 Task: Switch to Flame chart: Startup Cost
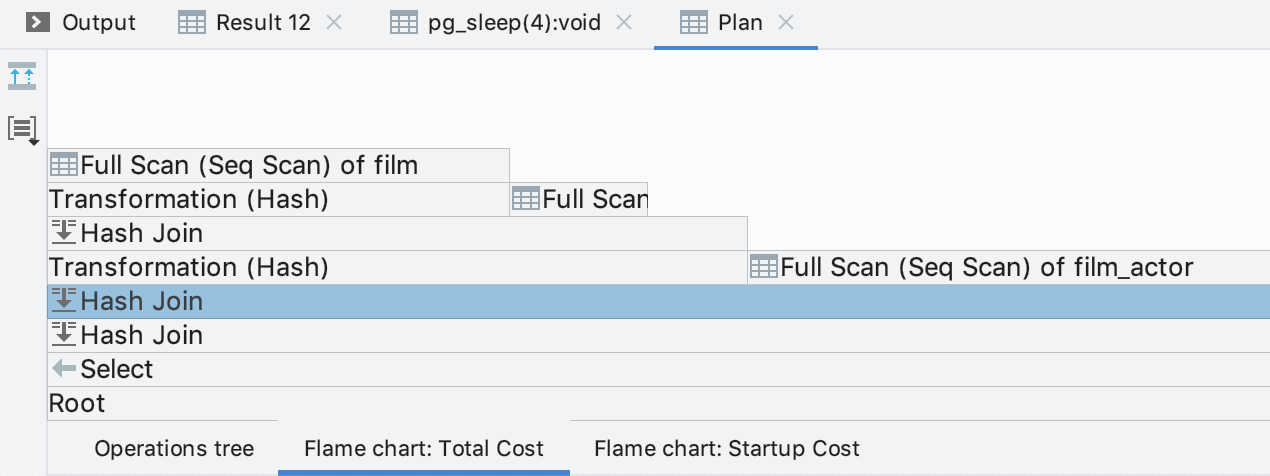point(726,449)
